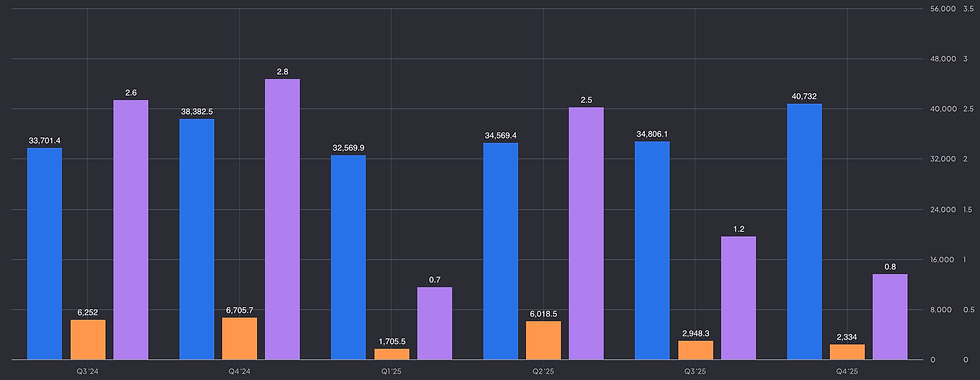
Task: Select the purple Q4'24 bar labeled 2.8
Action: pyautogui.click(x=282, y=219)
